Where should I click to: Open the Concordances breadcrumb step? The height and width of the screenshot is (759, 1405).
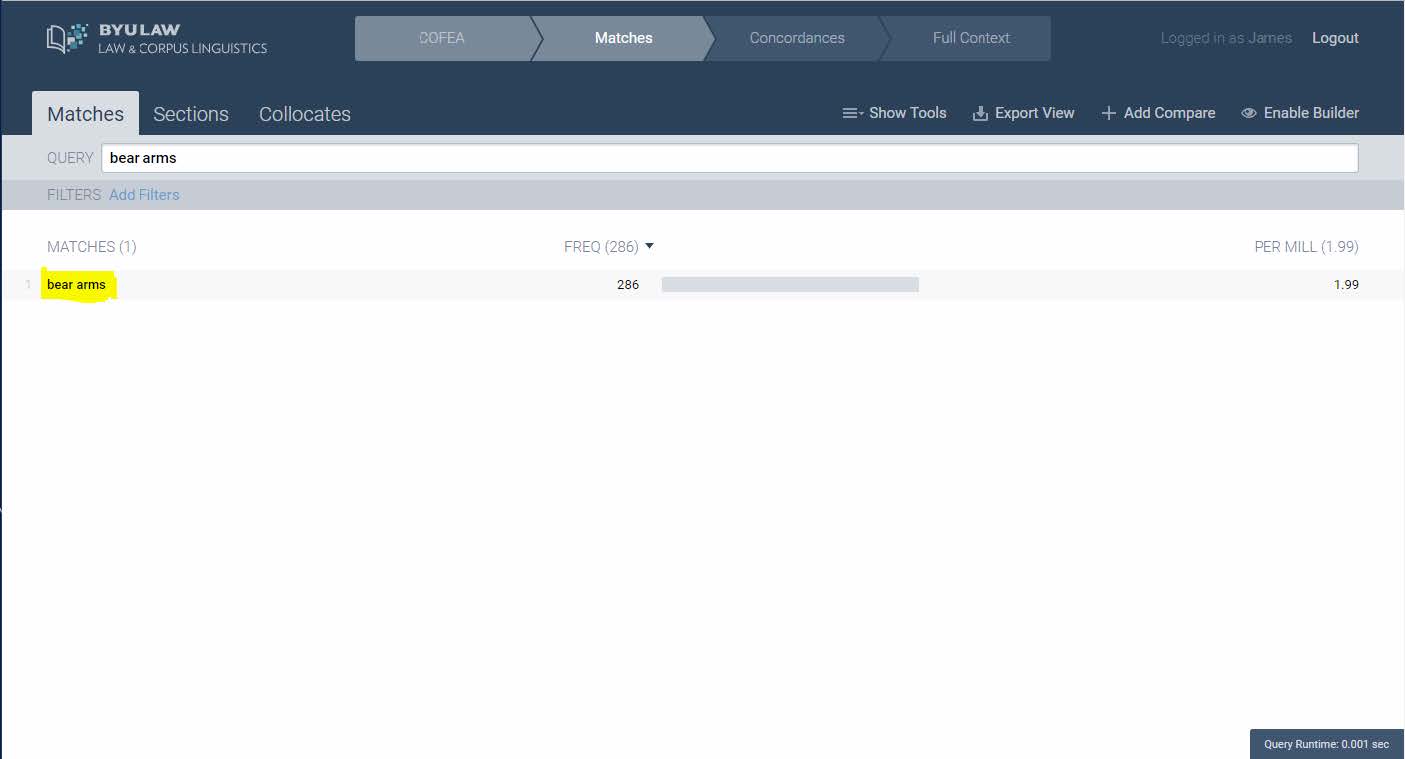point(796,38)
